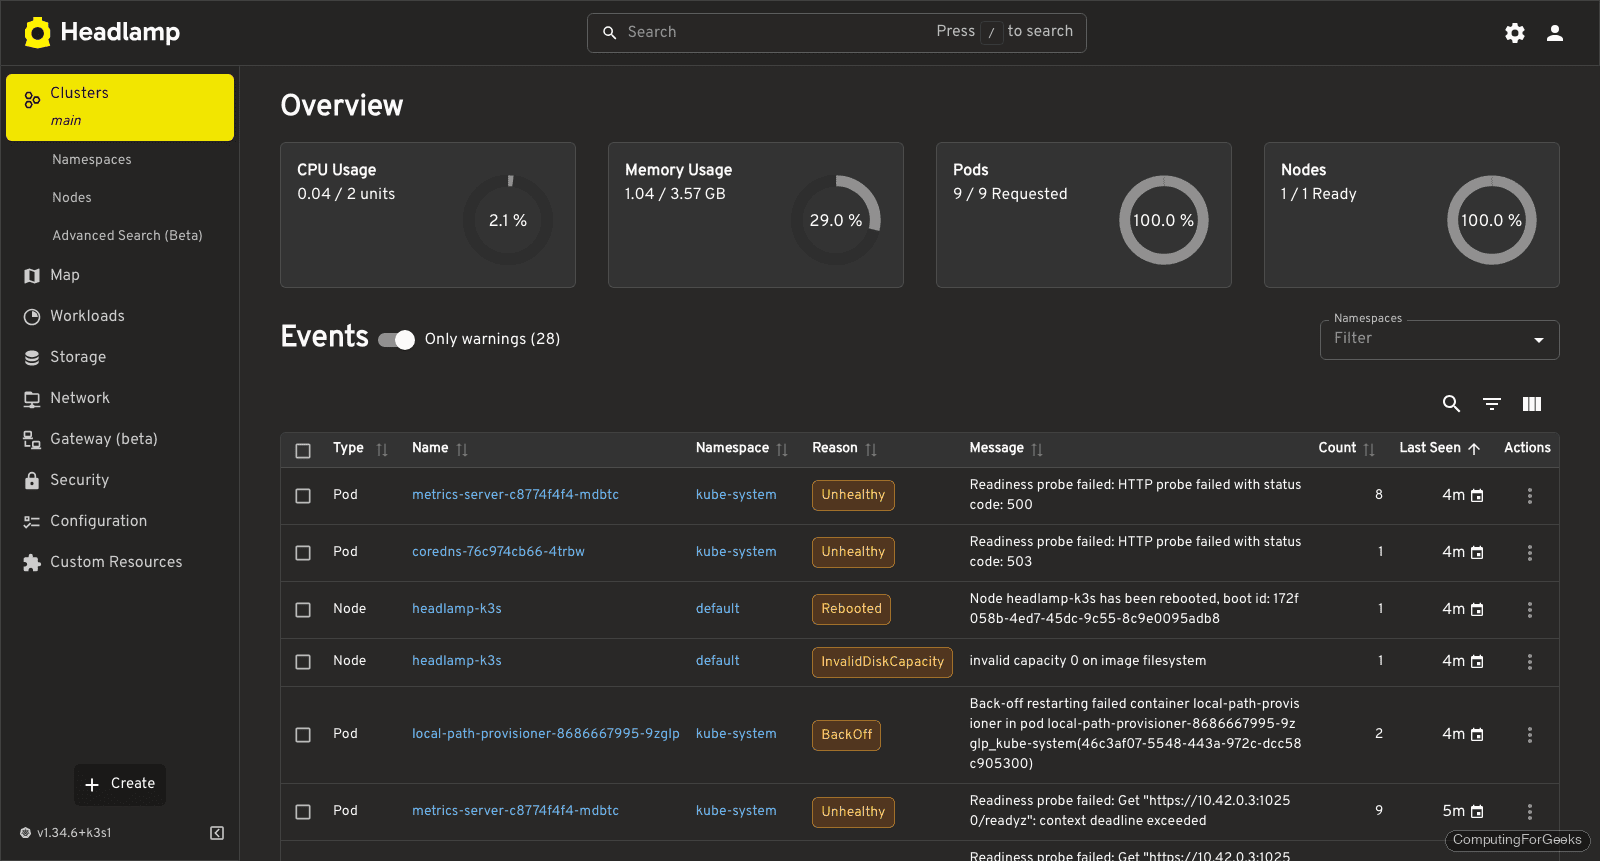Click the CPU Usage 2.1 % gauge
This screenshot has height=861, width=1600.
point(508,220)
